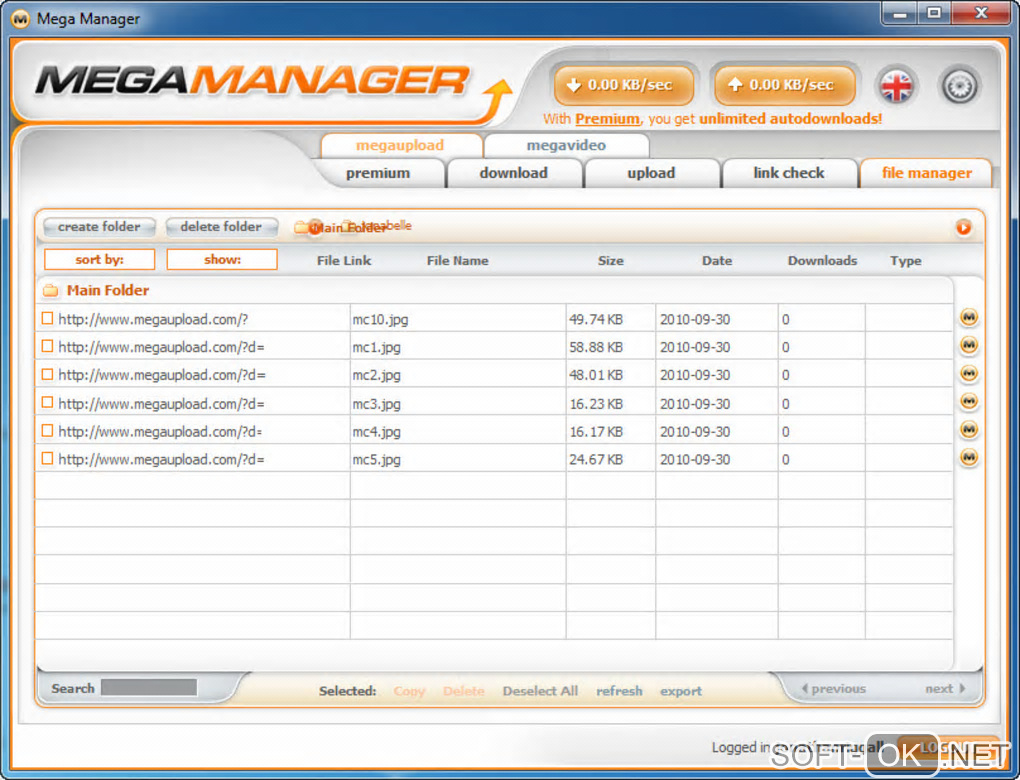
Task: Click the Date column header
Action: click(x=717, y=261)
